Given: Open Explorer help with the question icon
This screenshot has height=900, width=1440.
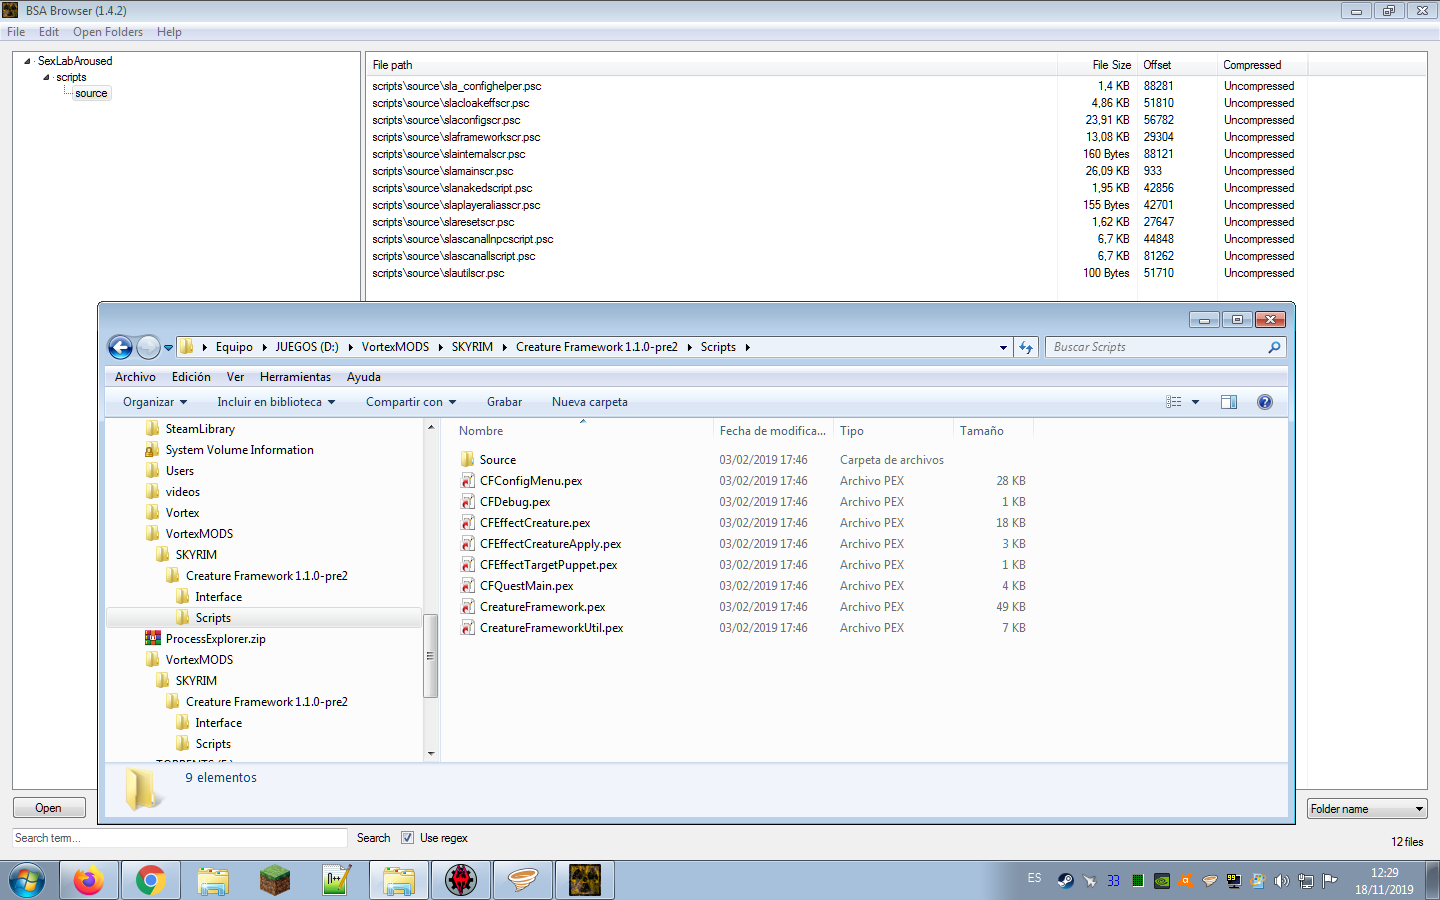Looking at the screenshot, I should coord(1265,402).
